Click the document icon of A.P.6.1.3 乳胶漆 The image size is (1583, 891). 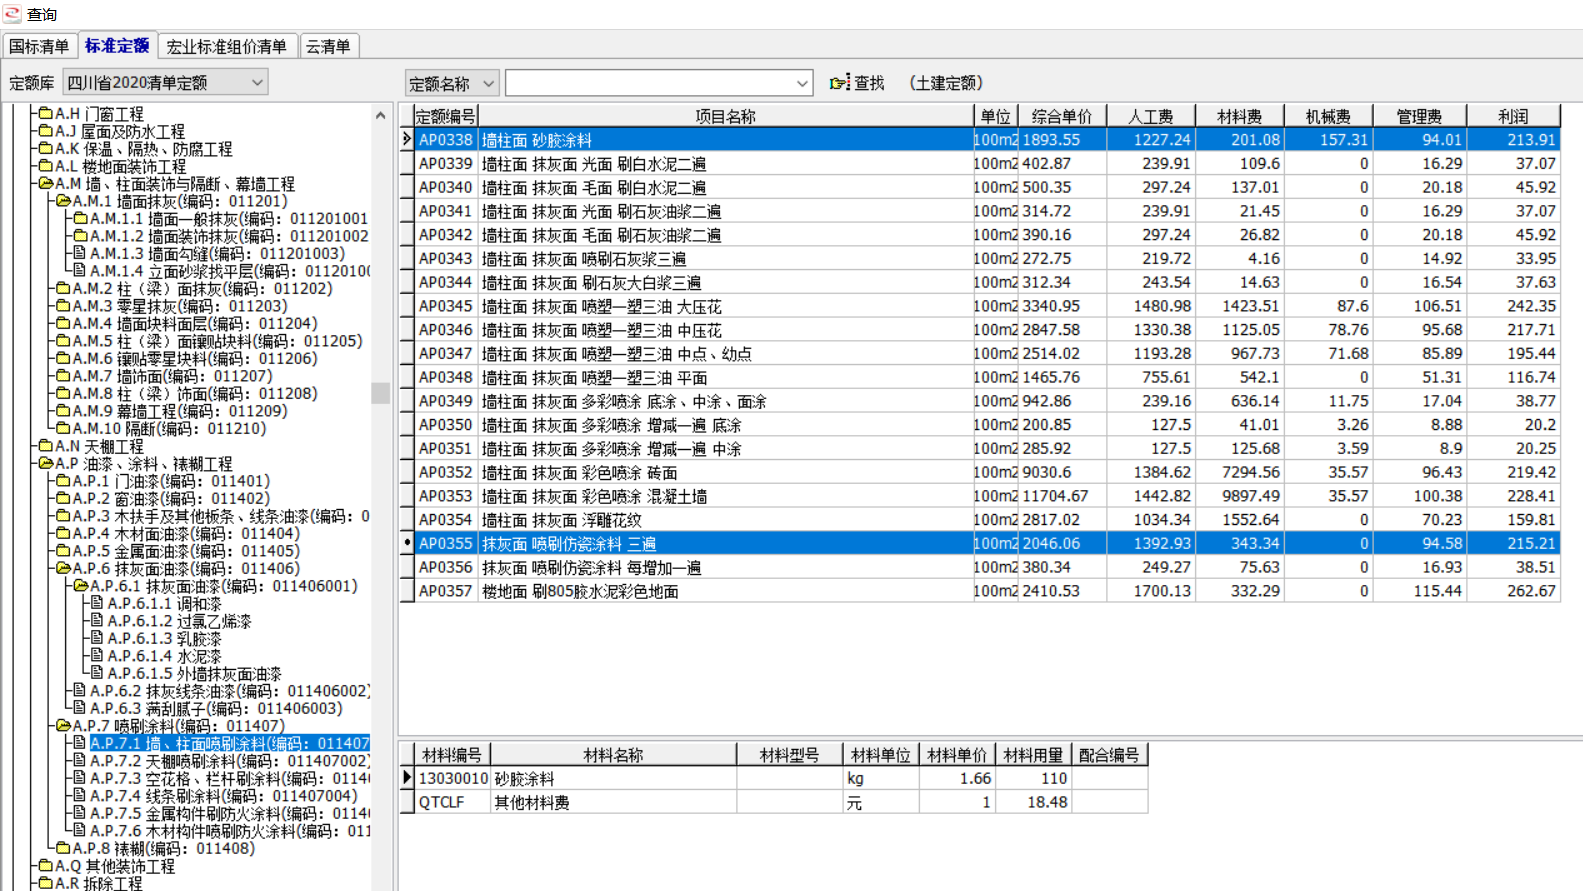pyautogui.click(x=98, y=638)
